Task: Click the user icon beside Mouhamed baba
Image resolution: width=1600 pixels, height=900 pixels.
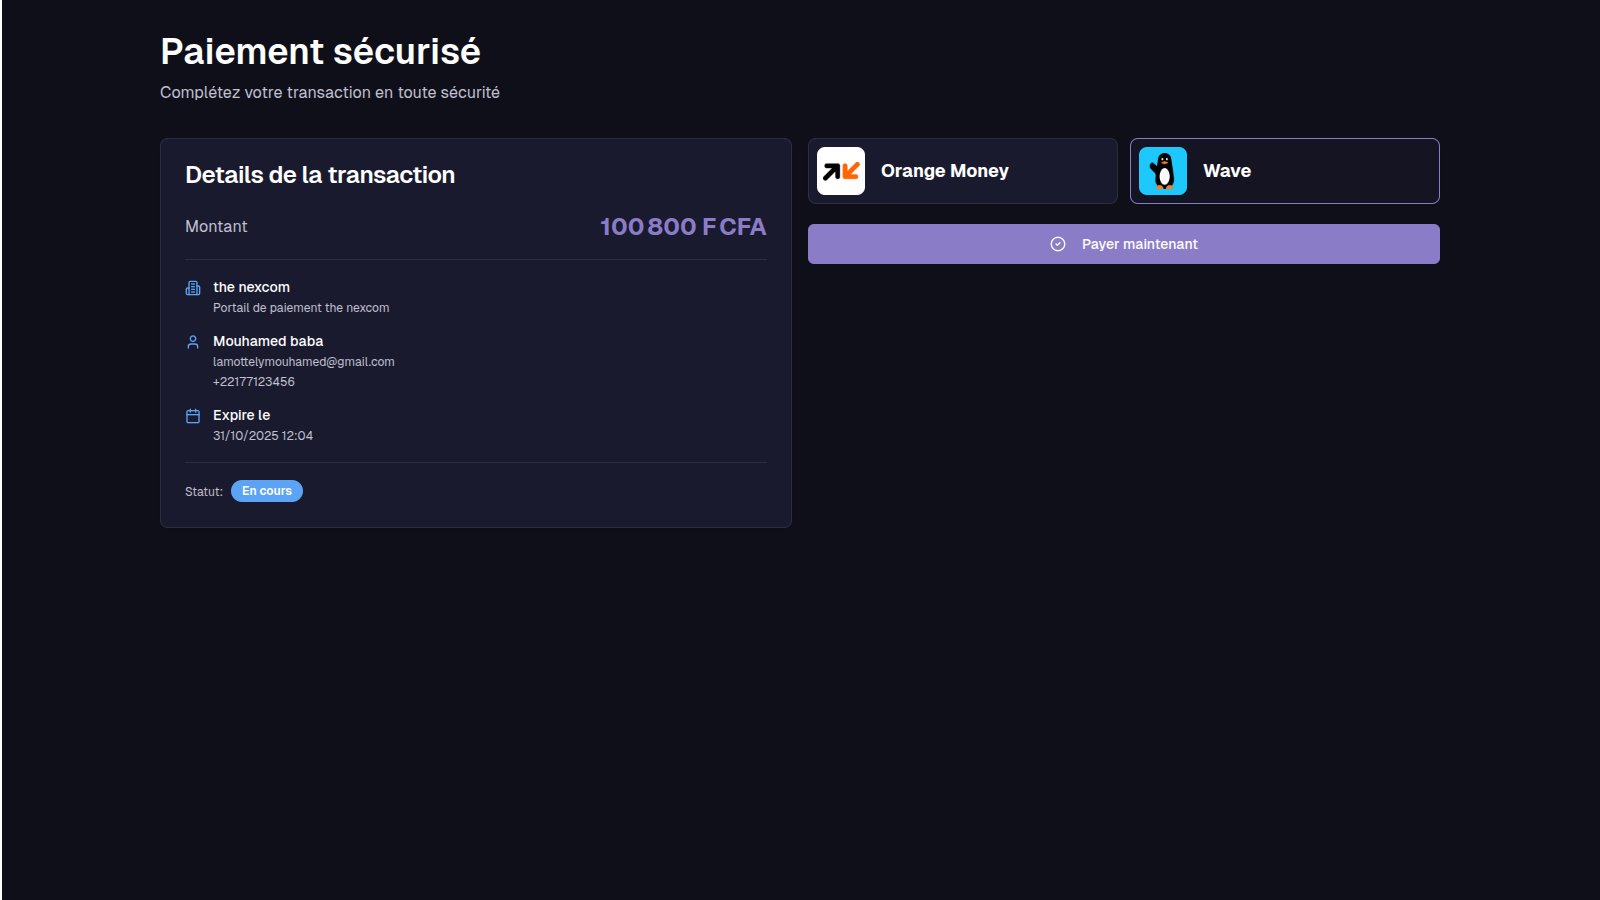Action: pos(193,342)
